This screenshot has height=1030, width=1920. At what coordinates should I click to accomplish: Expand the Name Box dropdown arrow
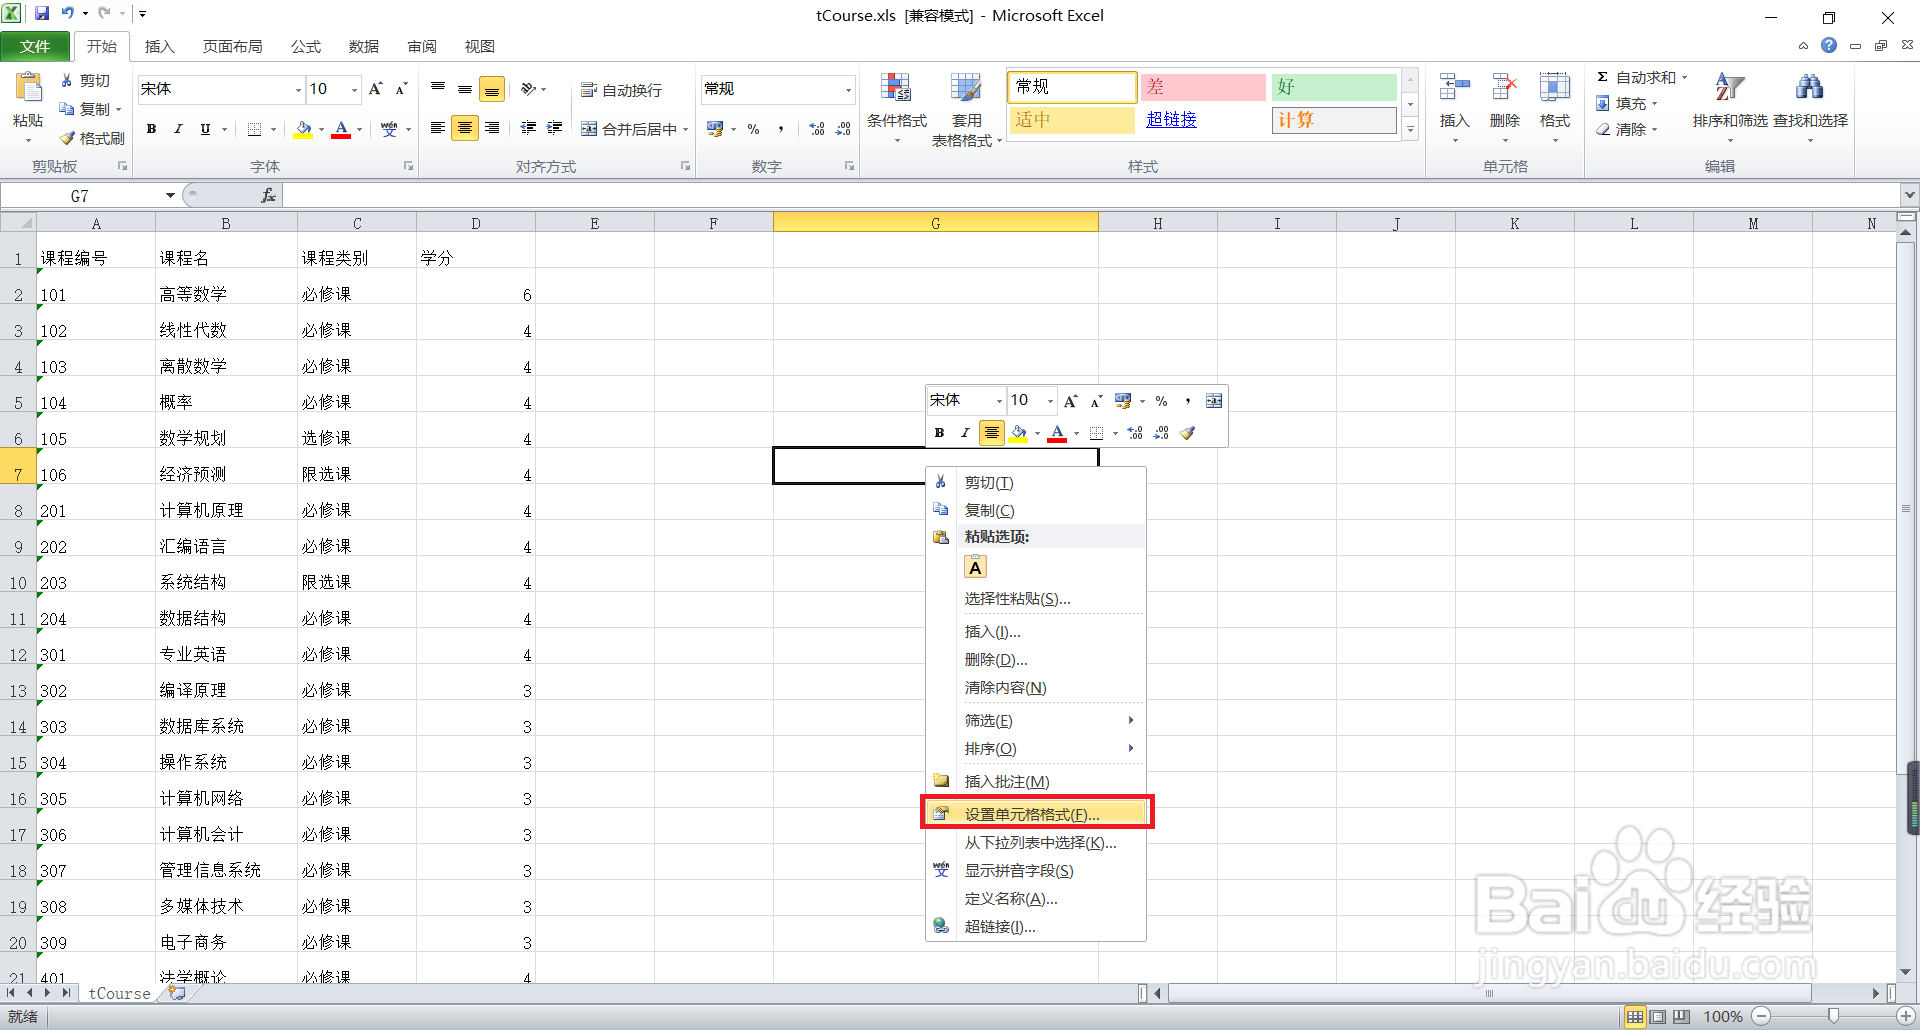(x=170, y=196)
